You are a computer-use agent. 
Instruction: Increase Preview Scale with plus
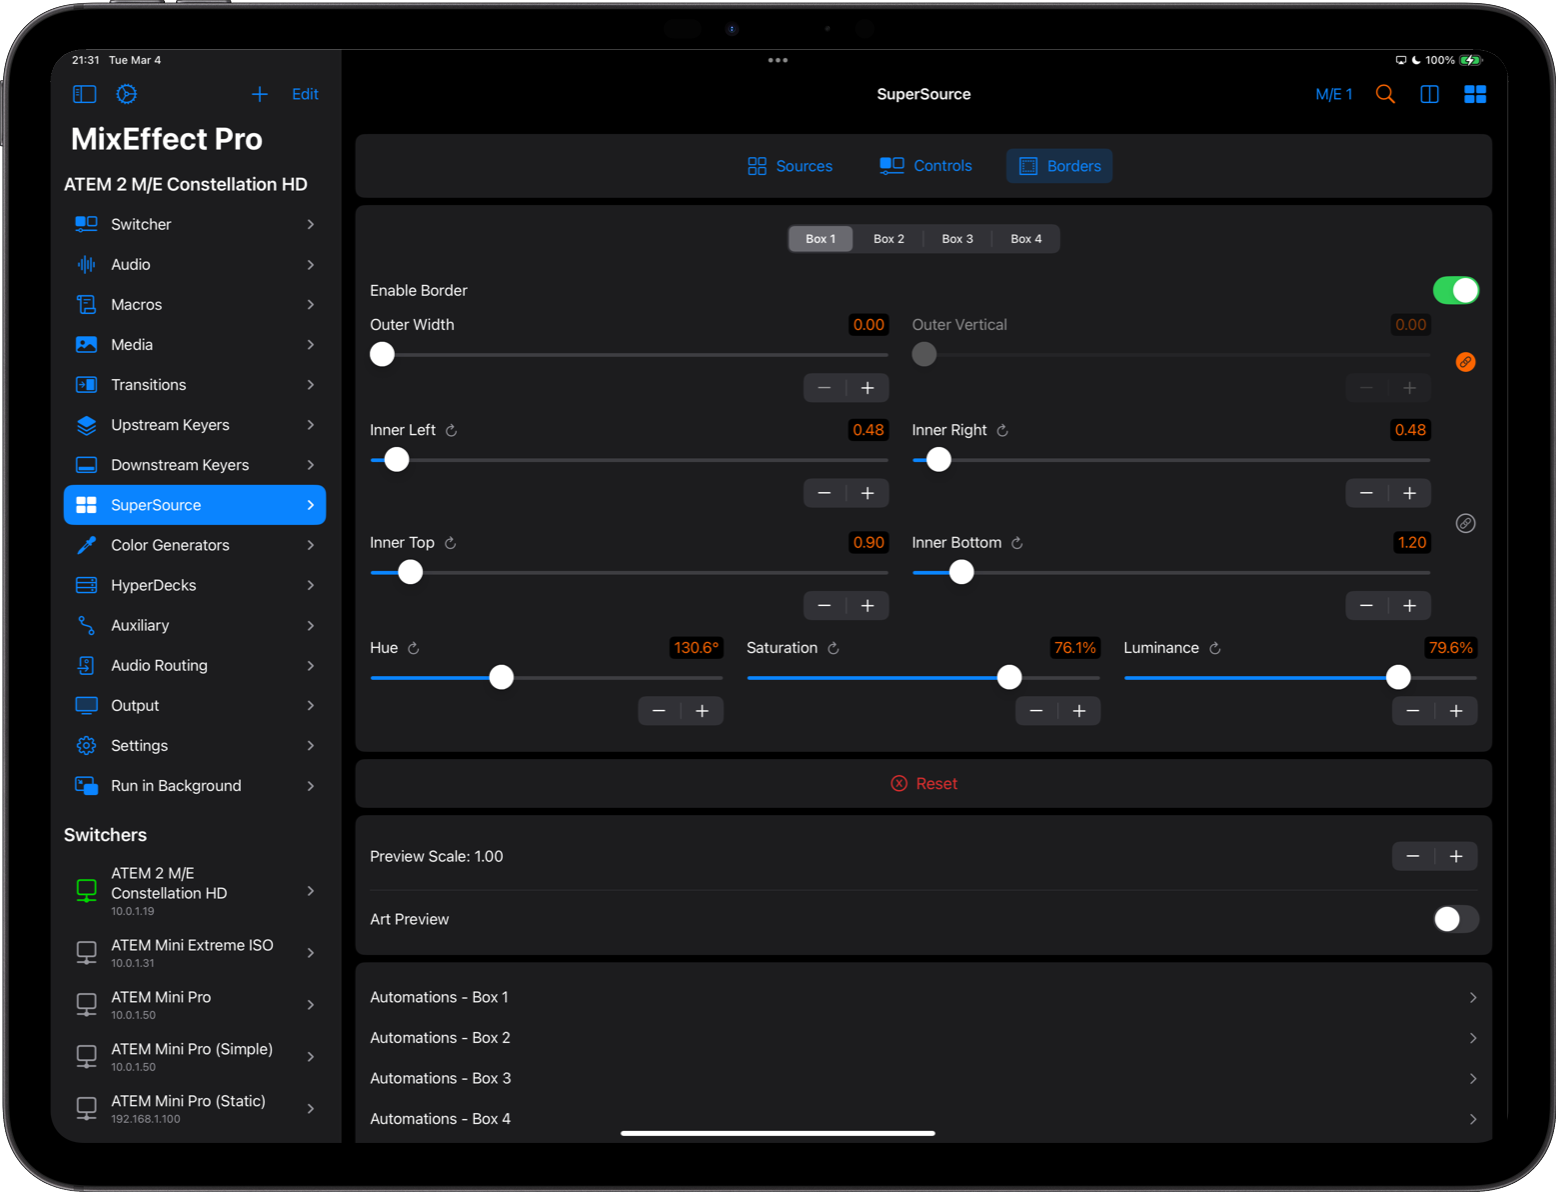[1456, 856]
